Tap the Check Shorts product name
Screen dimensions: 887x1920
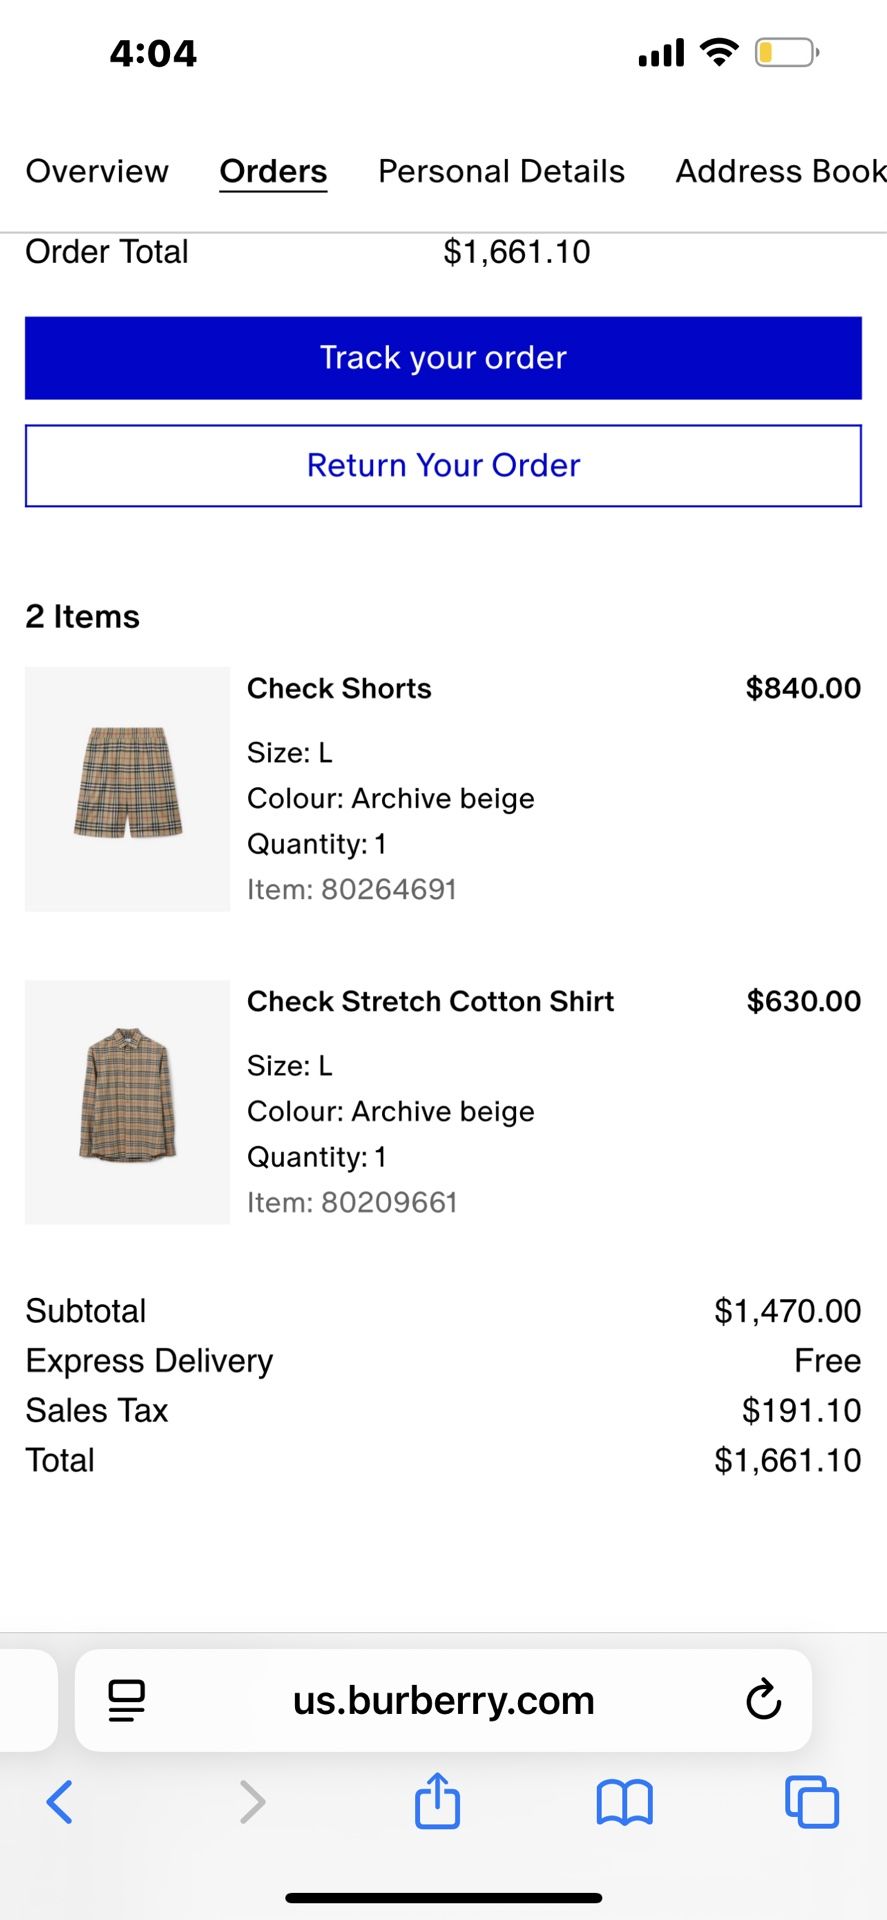point(339,687)
